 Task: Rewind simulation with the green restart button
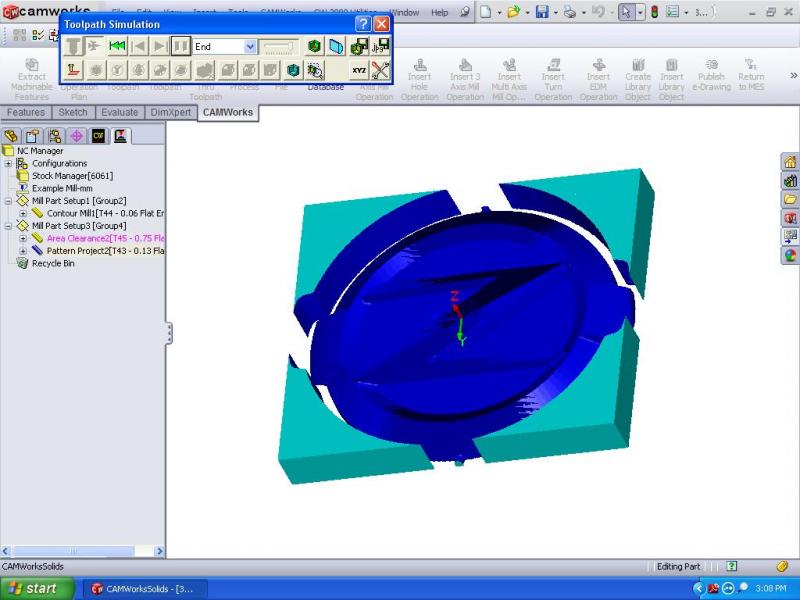coord(117,46)
